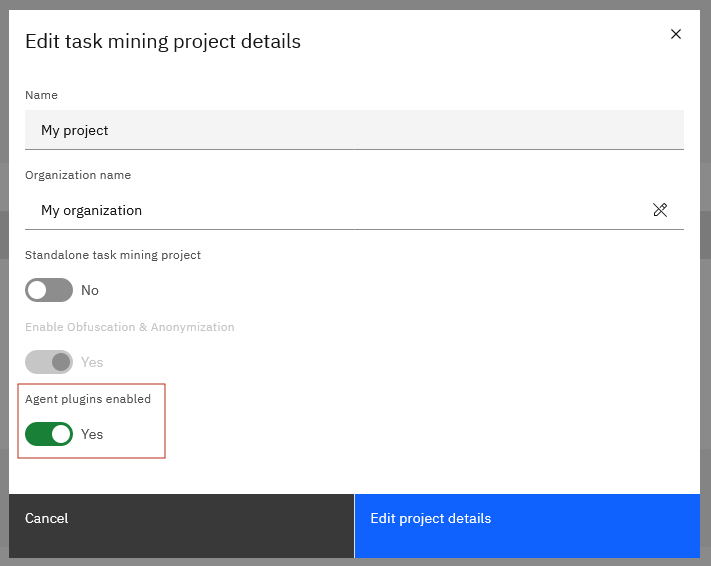Close the Edit task mining project dialog
The width and height of the screenshot is (711, 566).
(x=676, y=34)
